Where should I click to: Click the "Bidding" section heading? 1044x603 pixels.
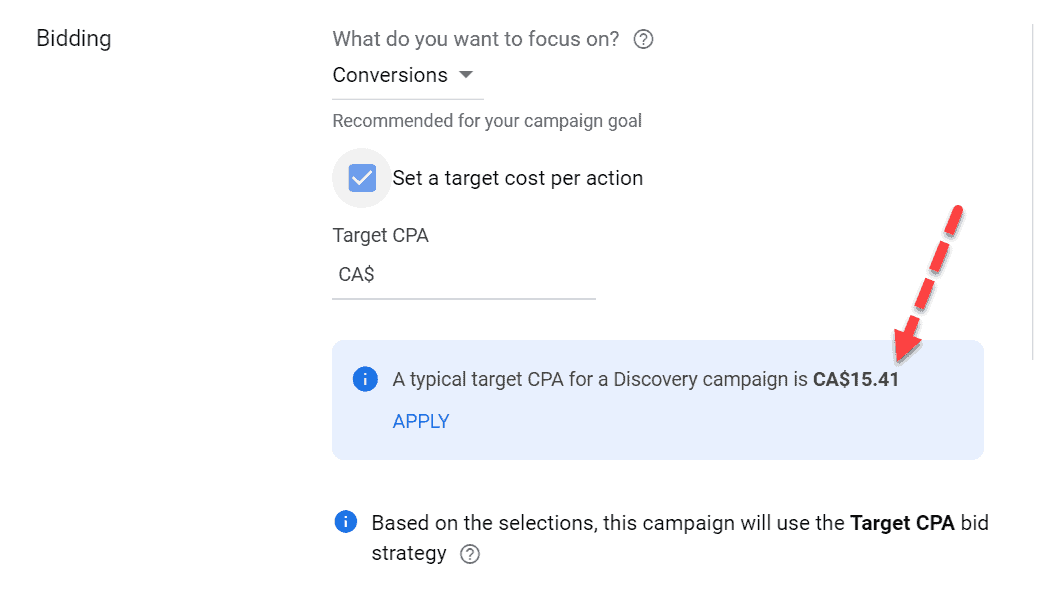[74, 39]
